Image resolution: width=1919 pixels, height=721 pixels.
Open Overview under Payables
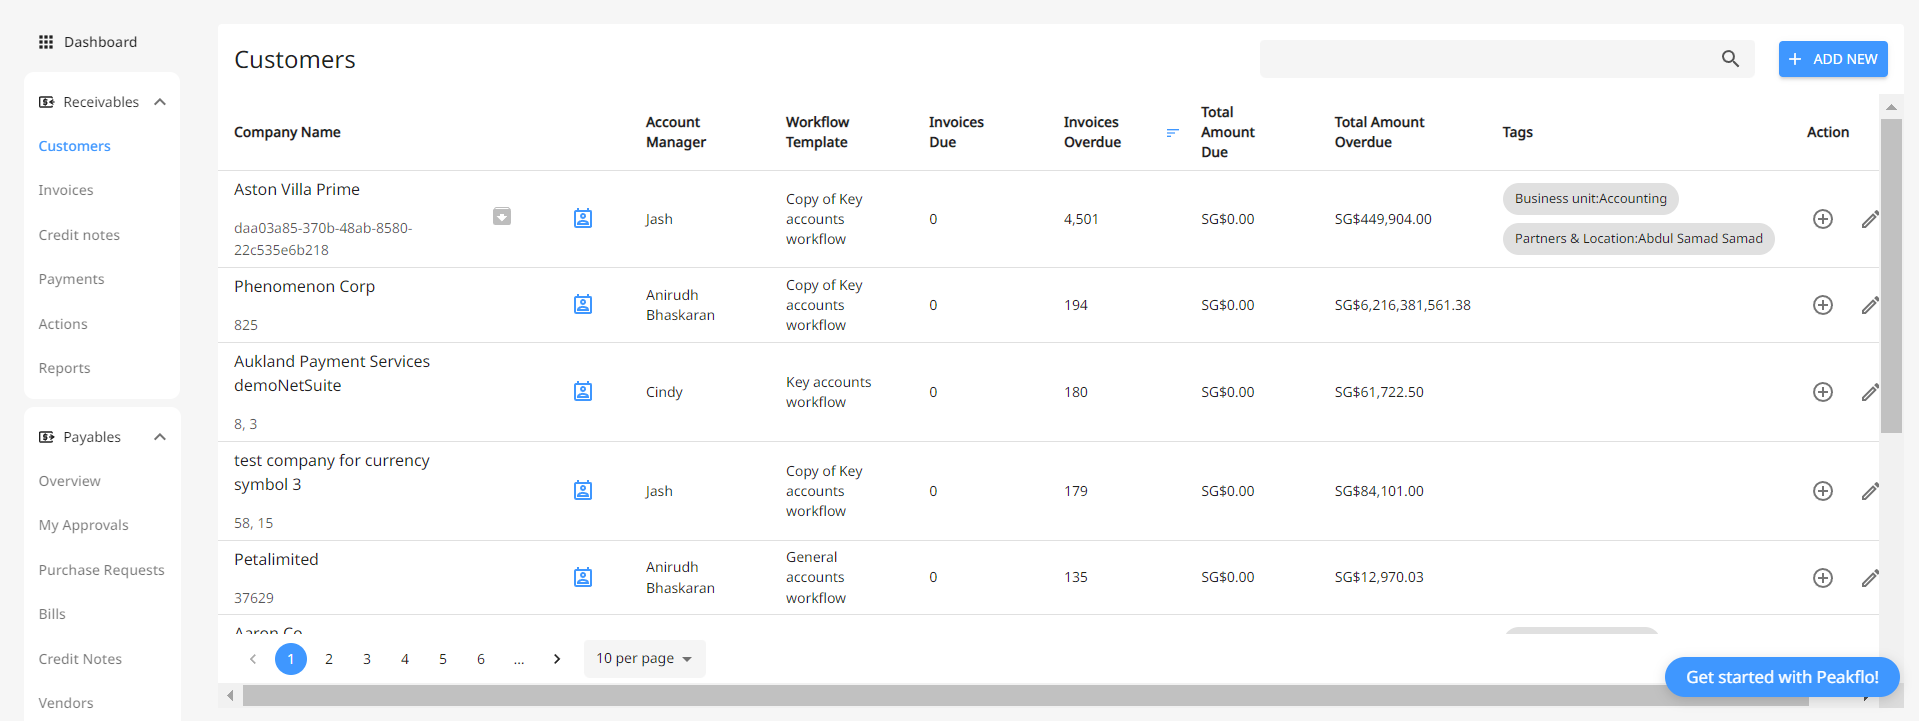[x=70, y=481]
